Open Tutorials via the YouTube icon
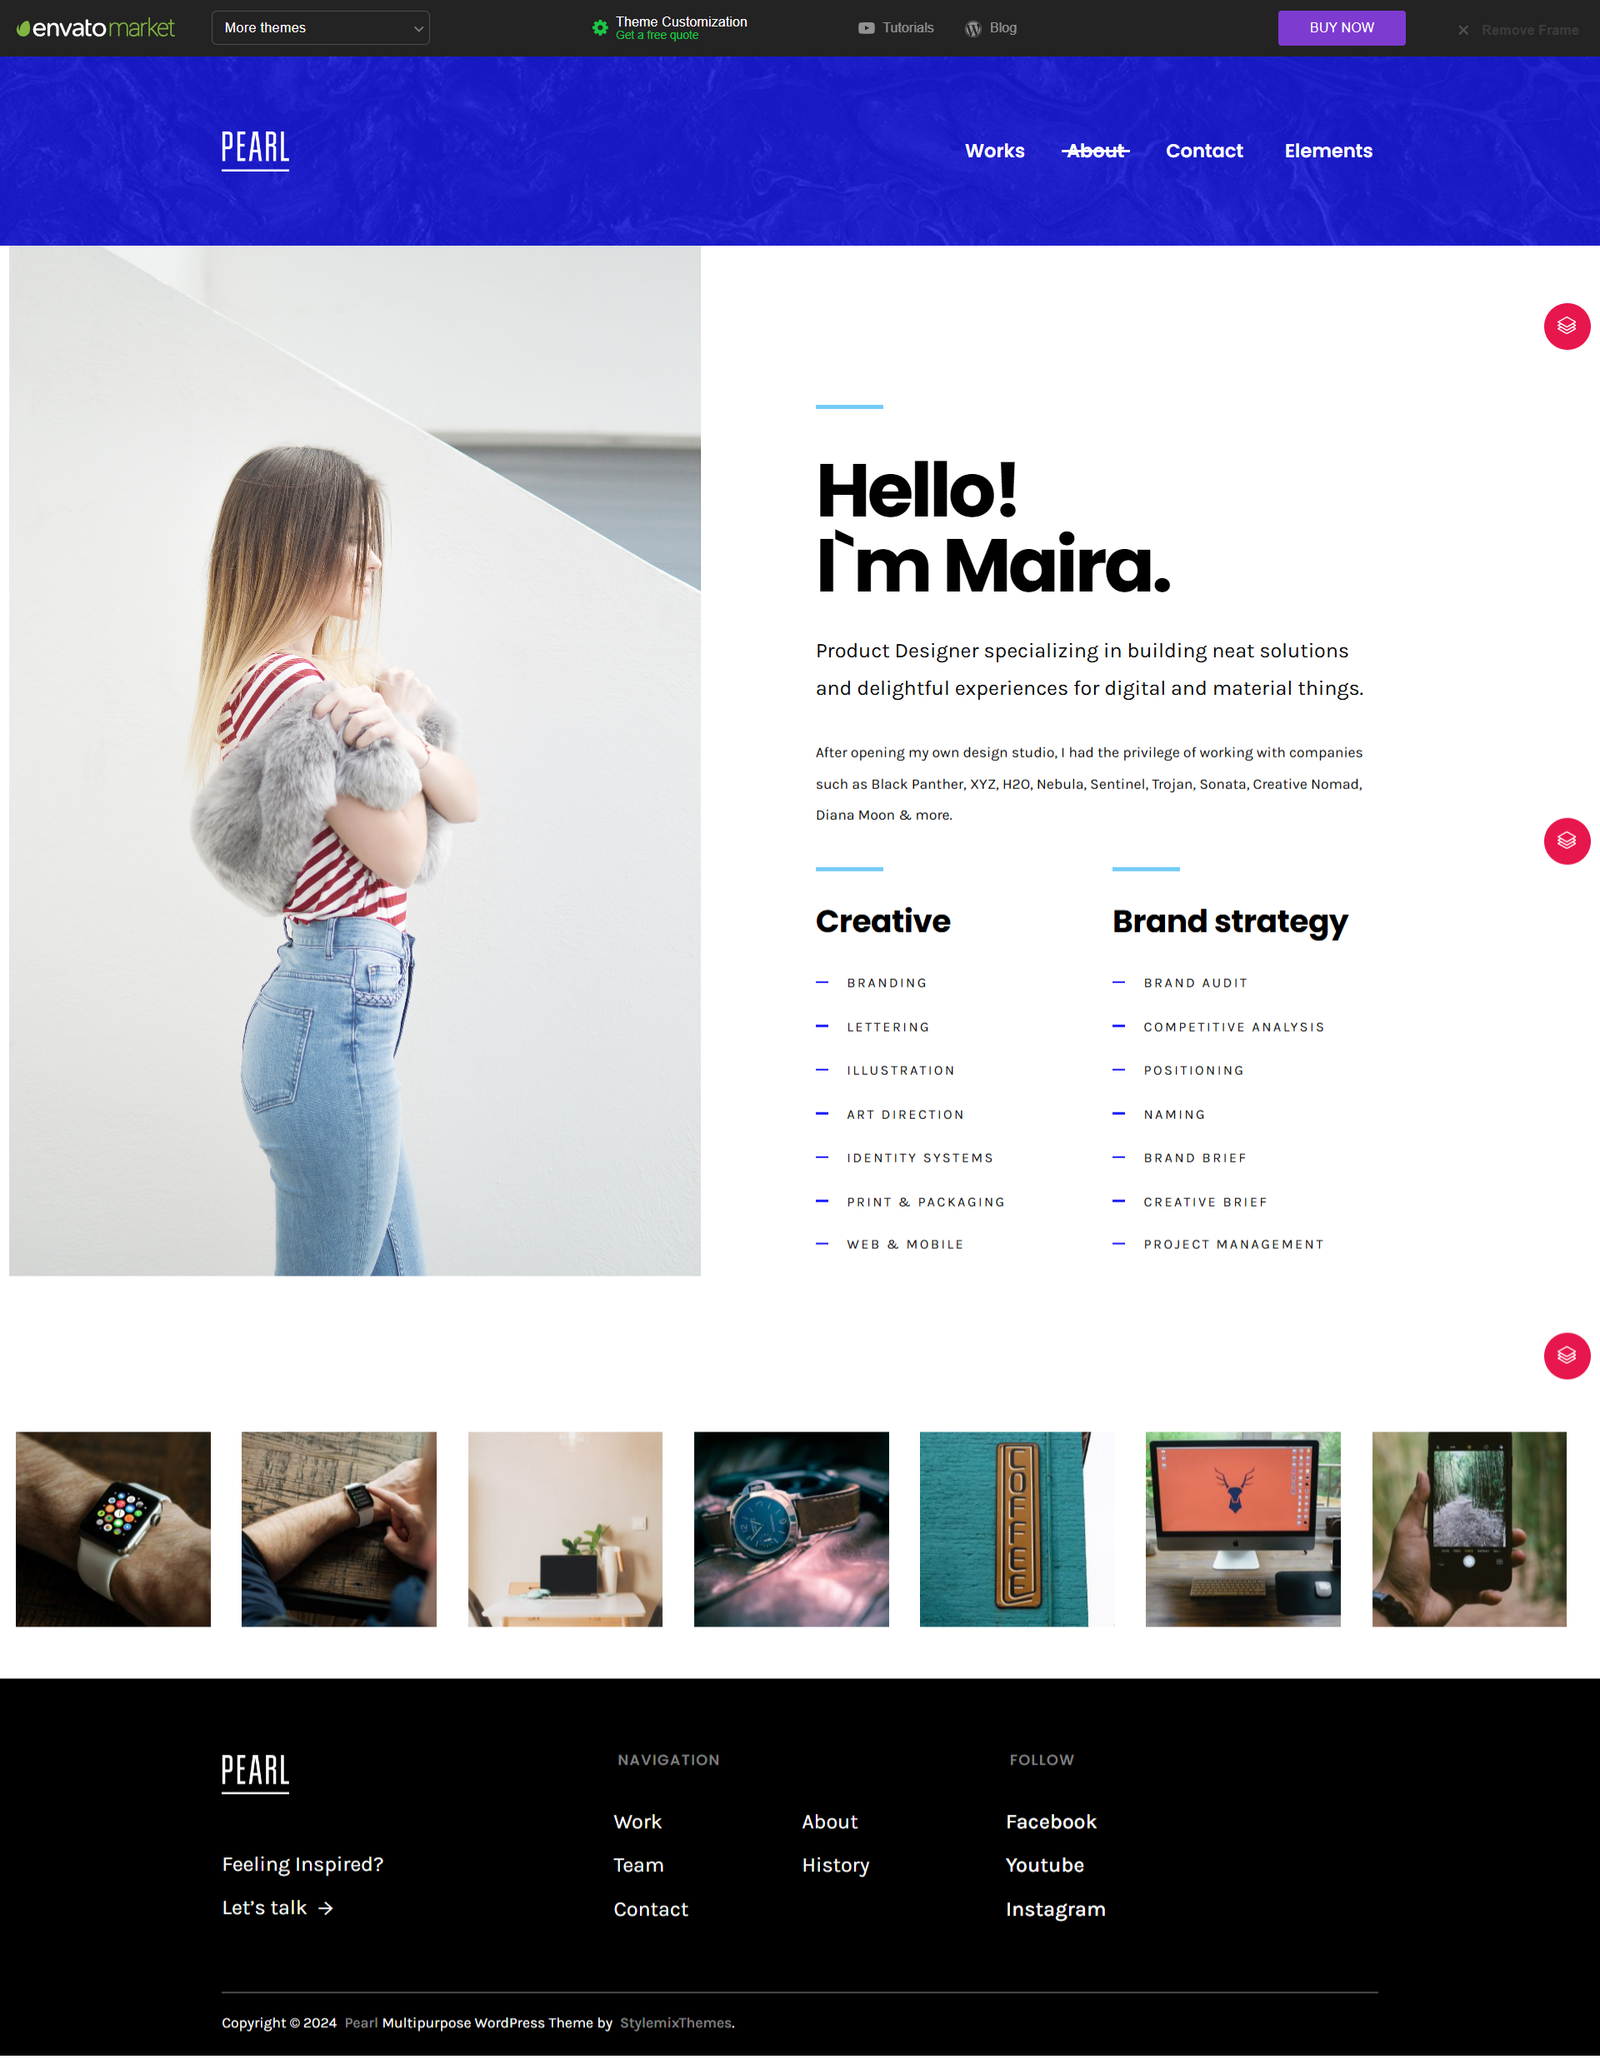 click(x=866, y=28)
